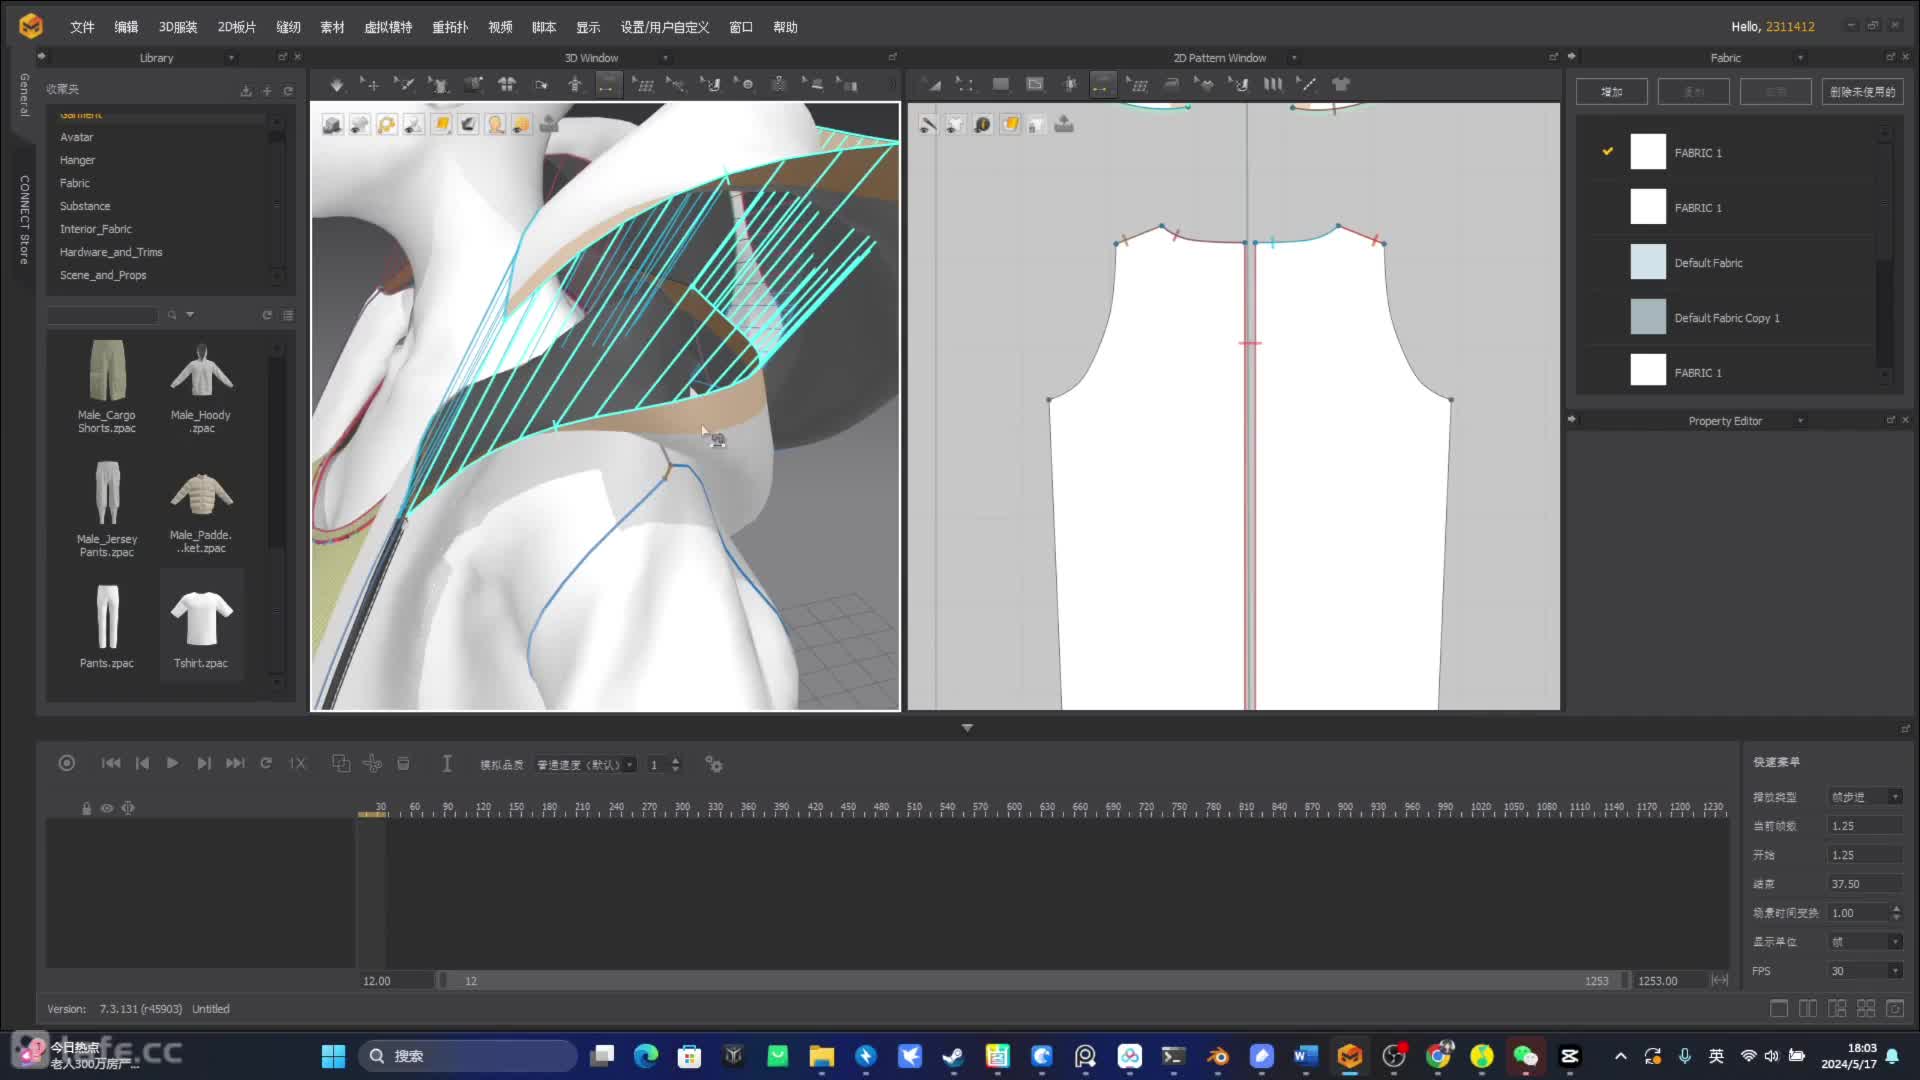Open the 缝纫 menu
The height and width of the screenshot is (1080, 1920).
click(x=288, y=27)
